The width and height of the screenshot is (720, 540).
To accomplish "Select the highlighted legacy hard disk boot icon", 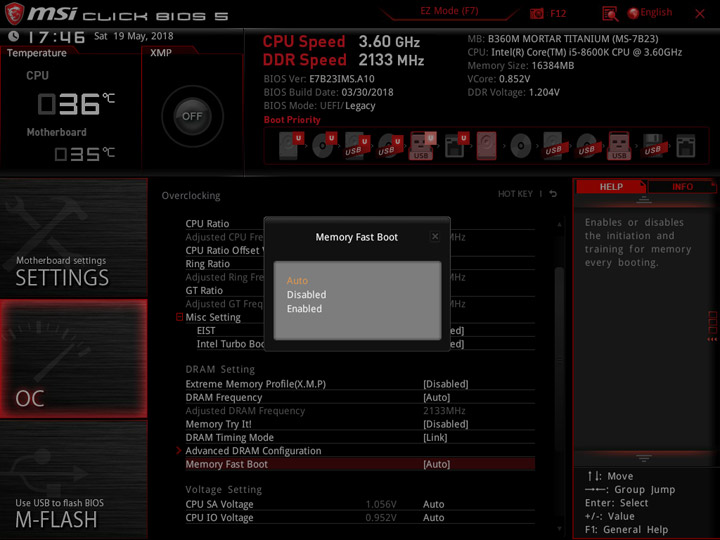I will [x=487, y=146].
